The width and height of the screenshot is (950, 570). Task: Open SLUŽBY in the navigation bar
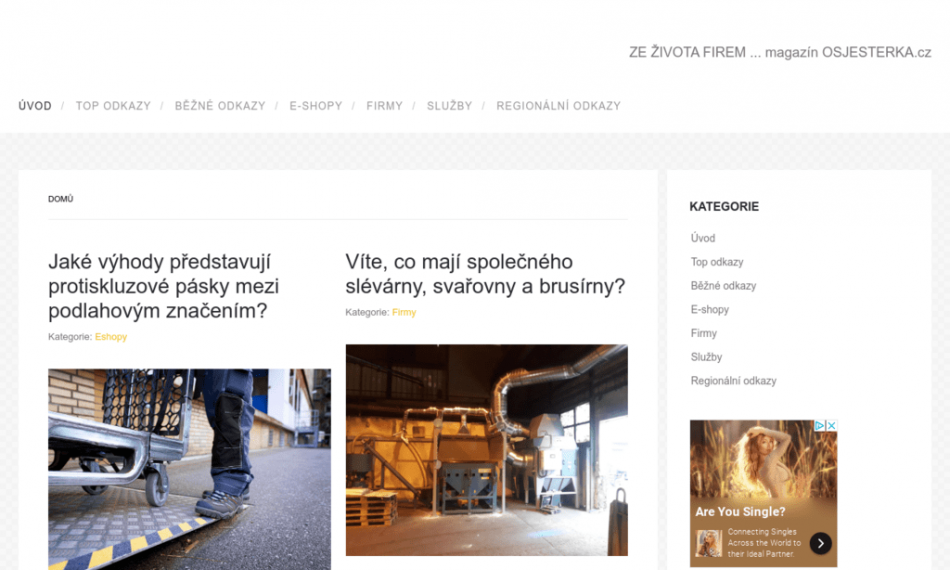(x=450, y=106)
